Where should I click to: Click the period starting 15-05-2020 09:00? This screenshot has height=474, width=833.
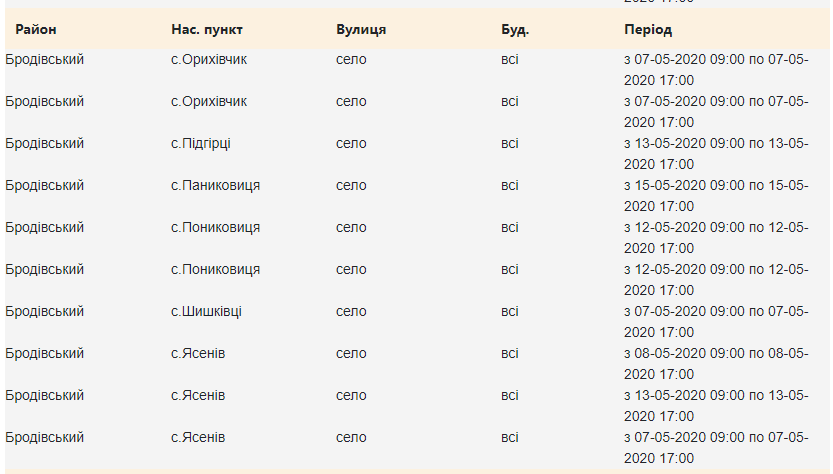click(715, 196)
